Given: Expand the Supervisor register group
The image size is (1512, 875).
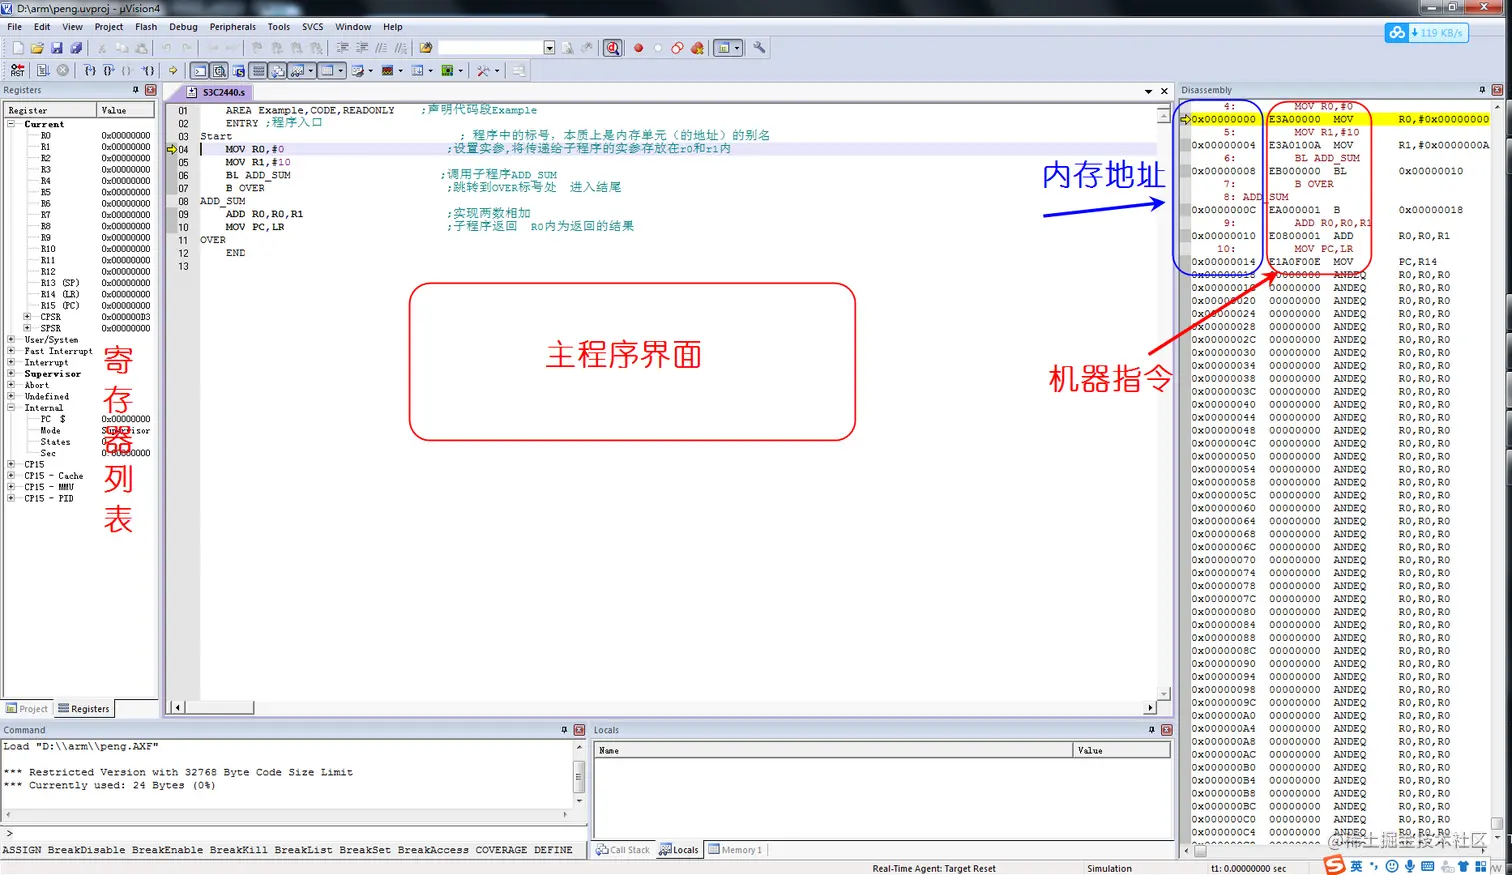Looking at the screenshot, I should (12, 374).
